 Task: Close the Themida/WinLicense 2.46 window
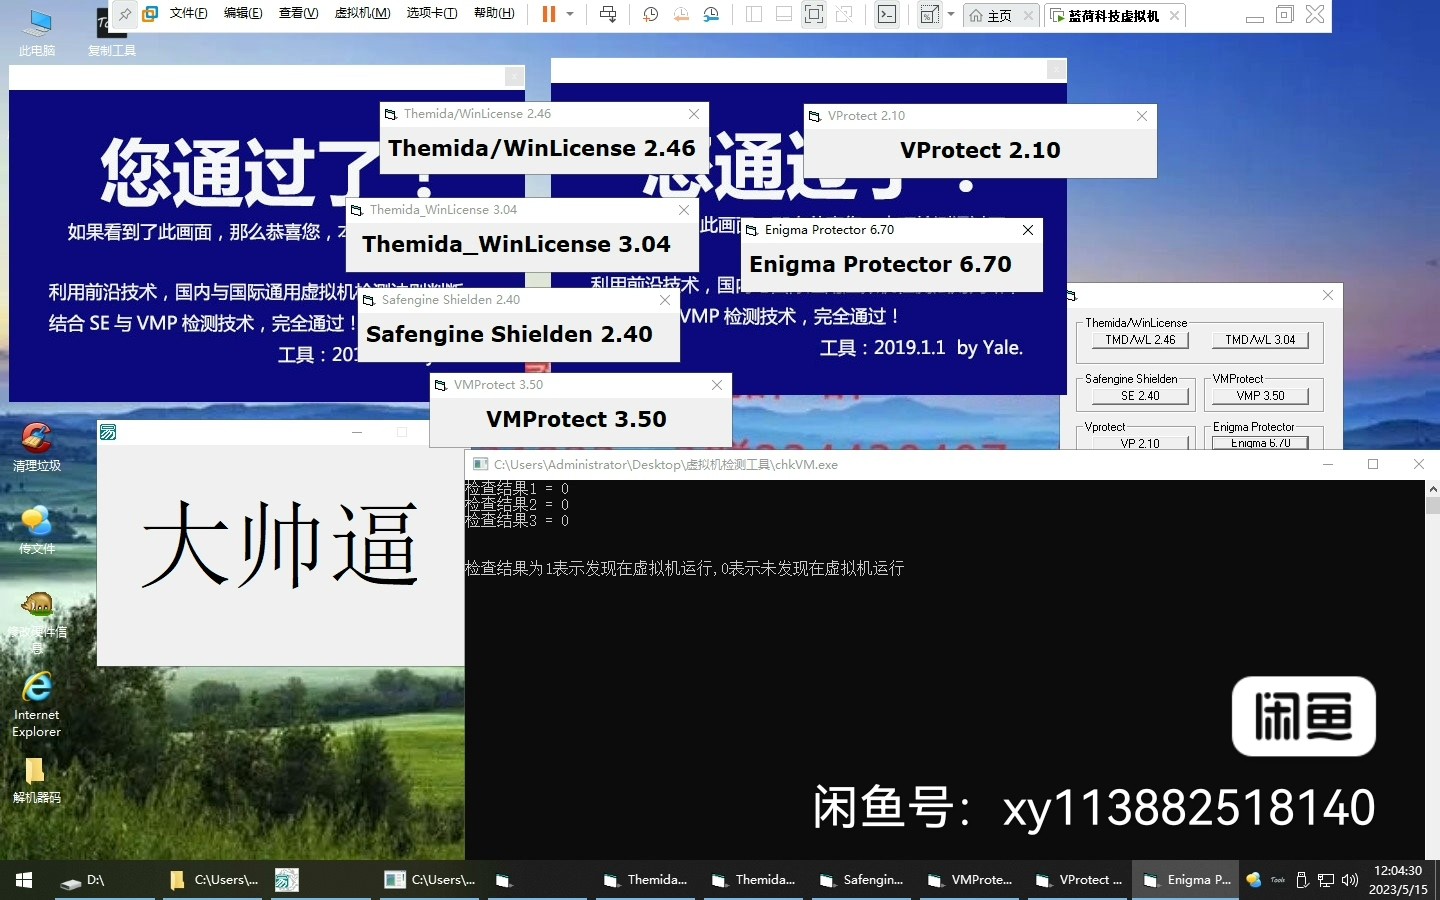point(694,114)
